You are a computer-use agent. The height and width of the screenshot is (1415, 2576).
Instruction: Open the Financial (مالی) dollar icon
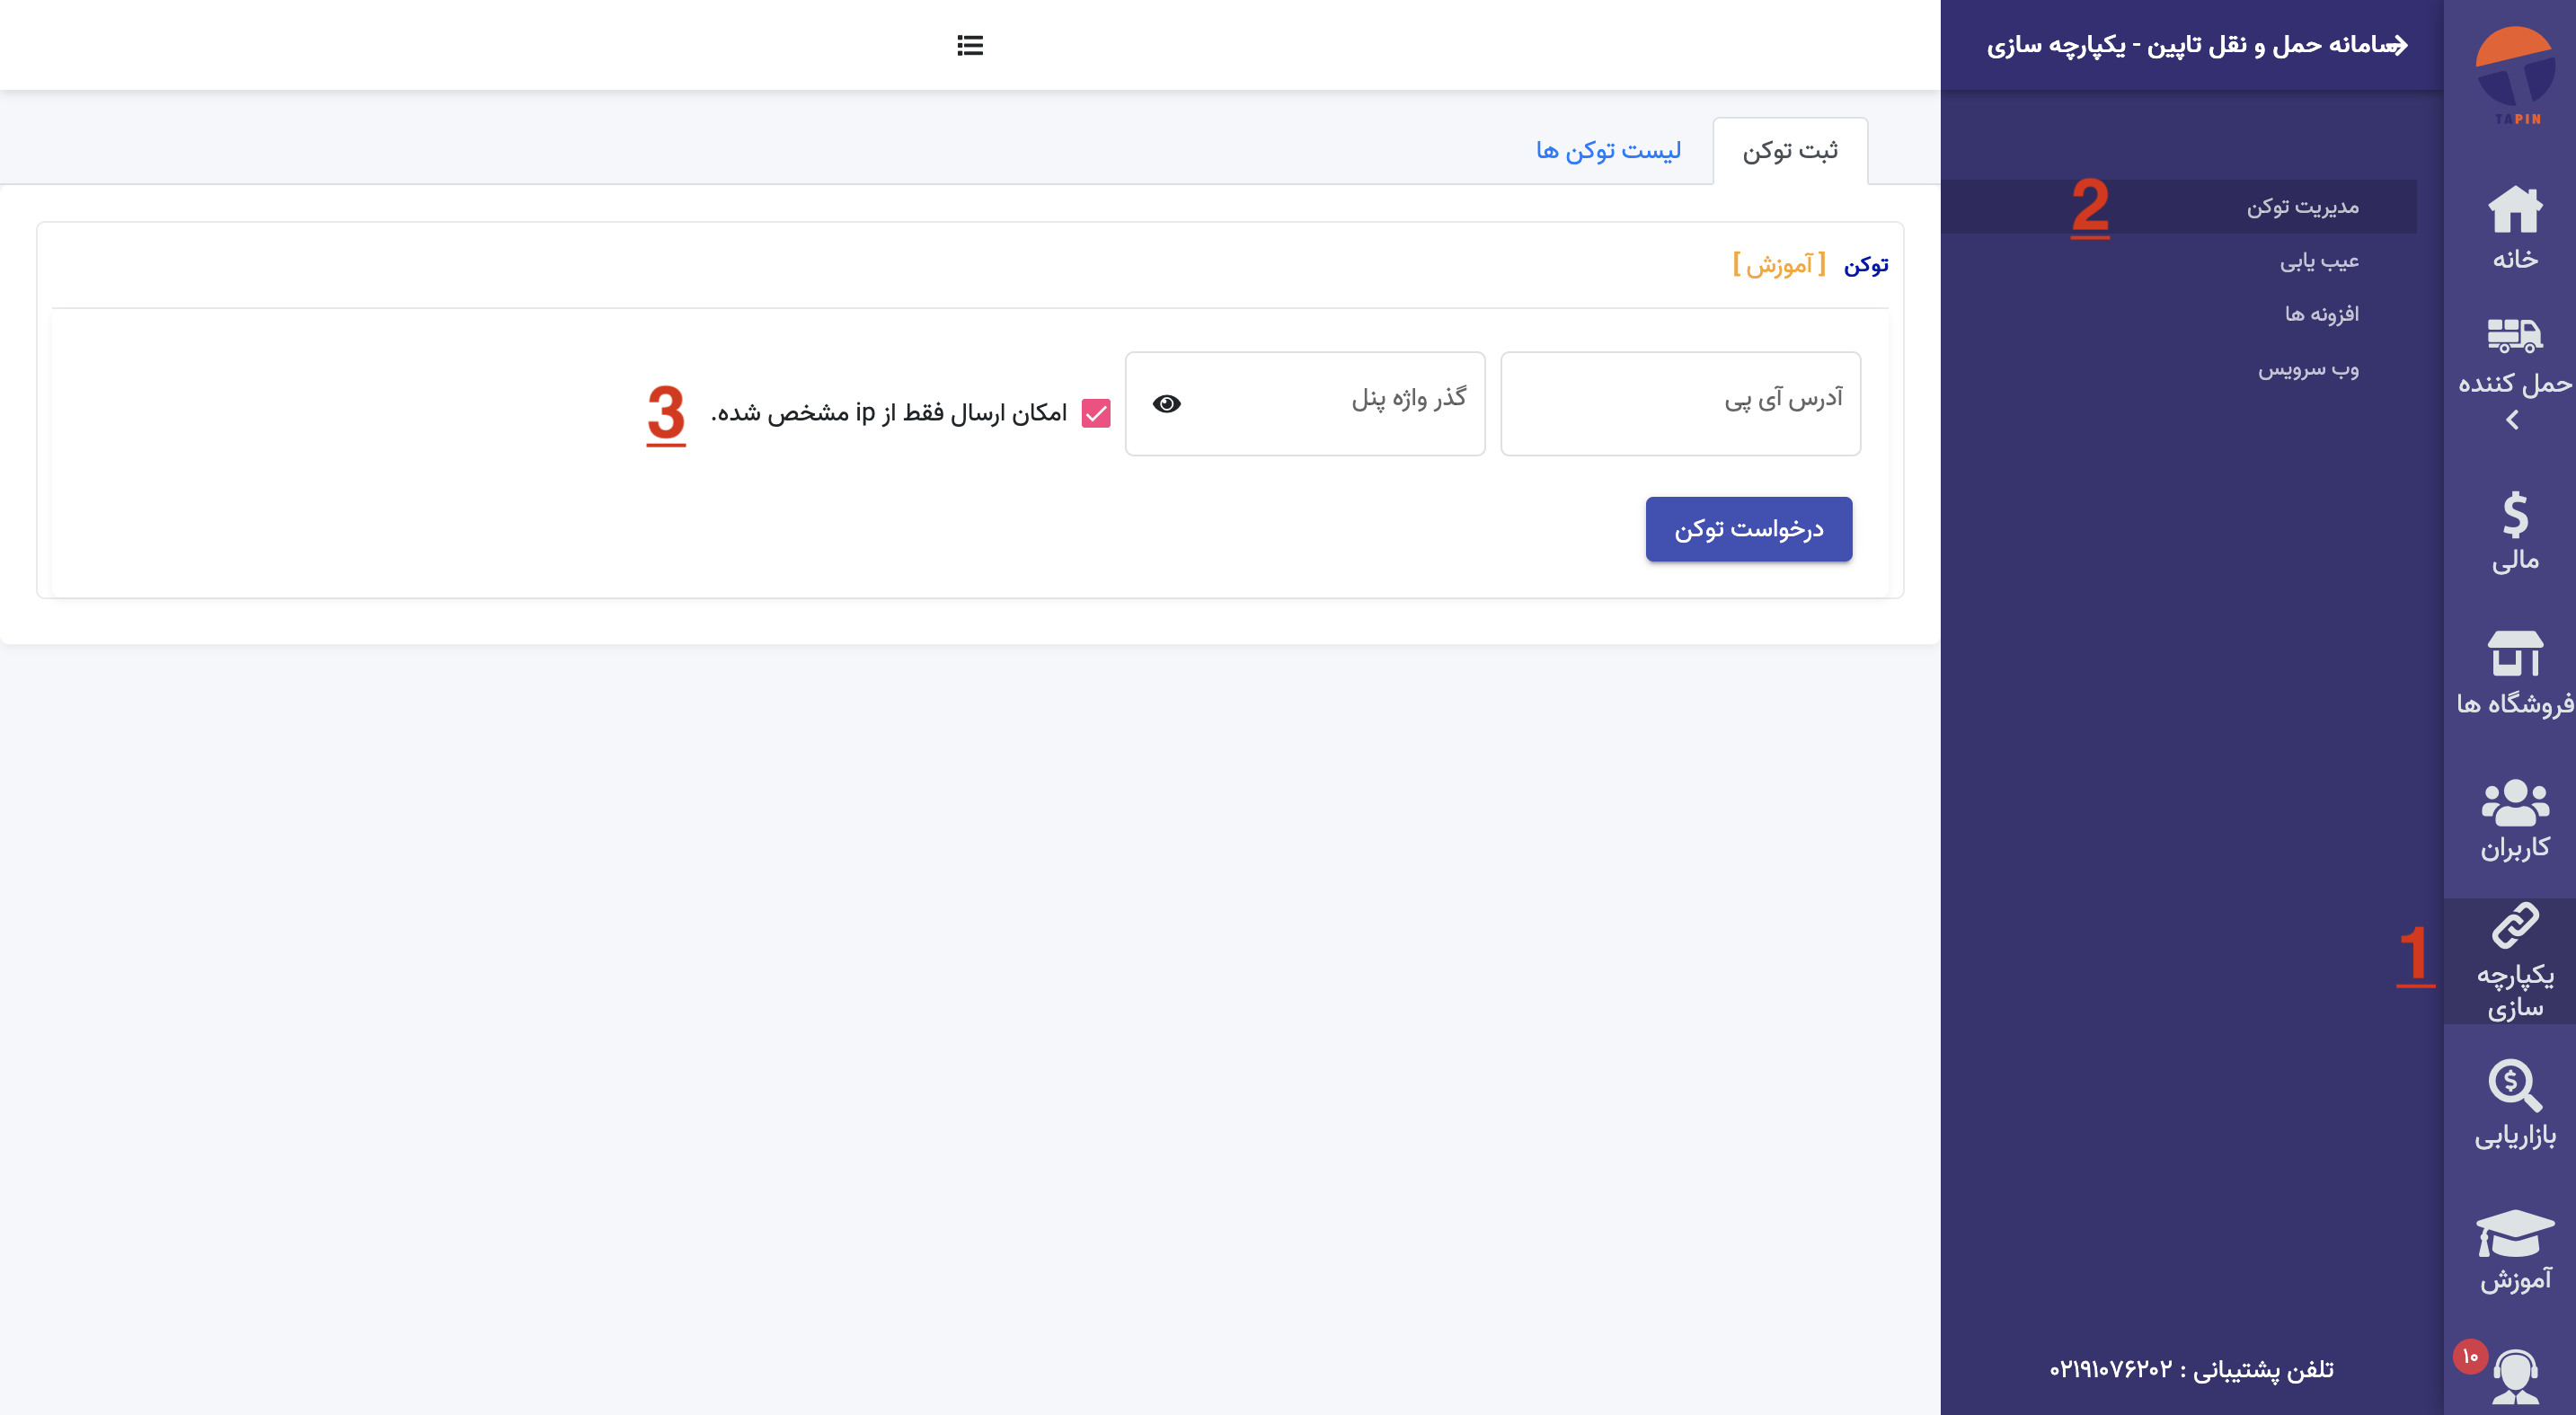coord(2514,515)
